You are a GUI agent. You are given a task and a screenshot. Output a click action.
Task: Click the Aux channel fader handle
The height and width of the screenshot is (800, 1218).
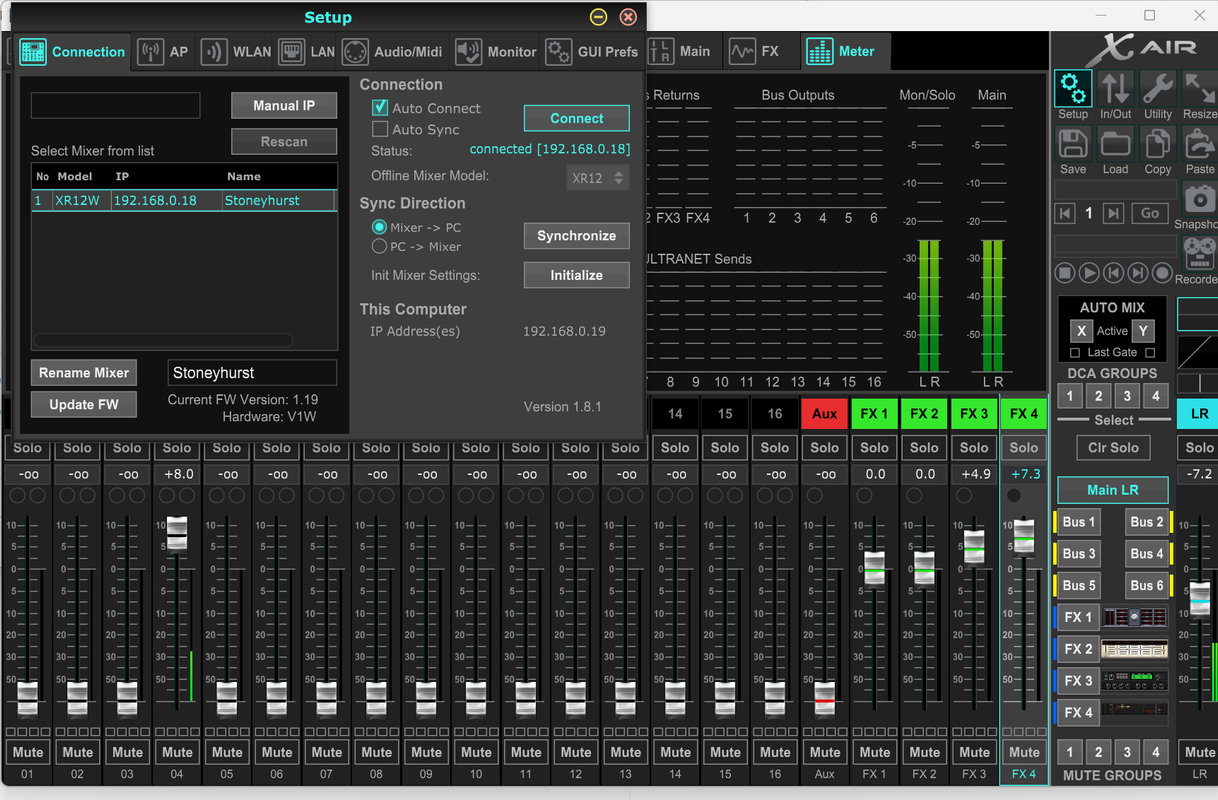pyautogui.click(x=825, y=698)
